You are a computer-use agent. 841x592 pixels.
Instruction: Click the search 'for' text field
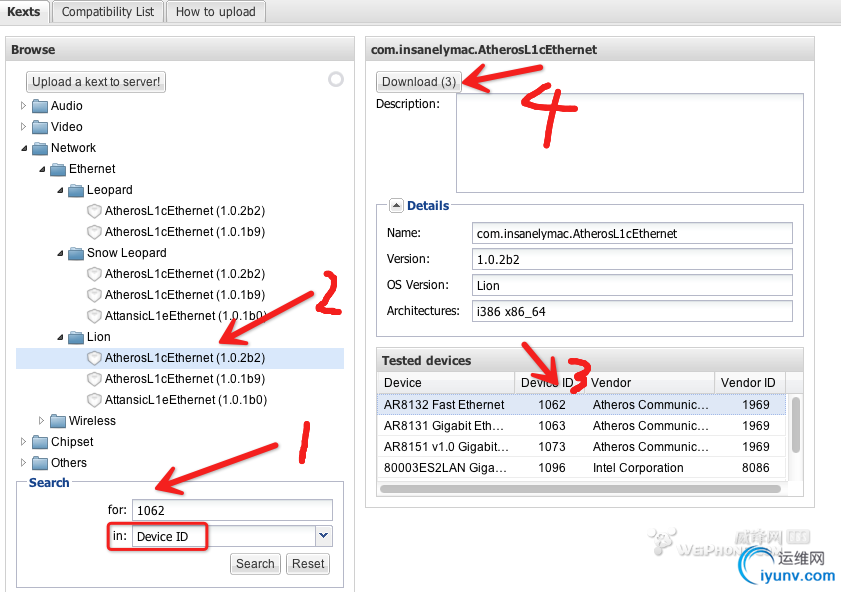pyautogui.click(x=231, y=510)
